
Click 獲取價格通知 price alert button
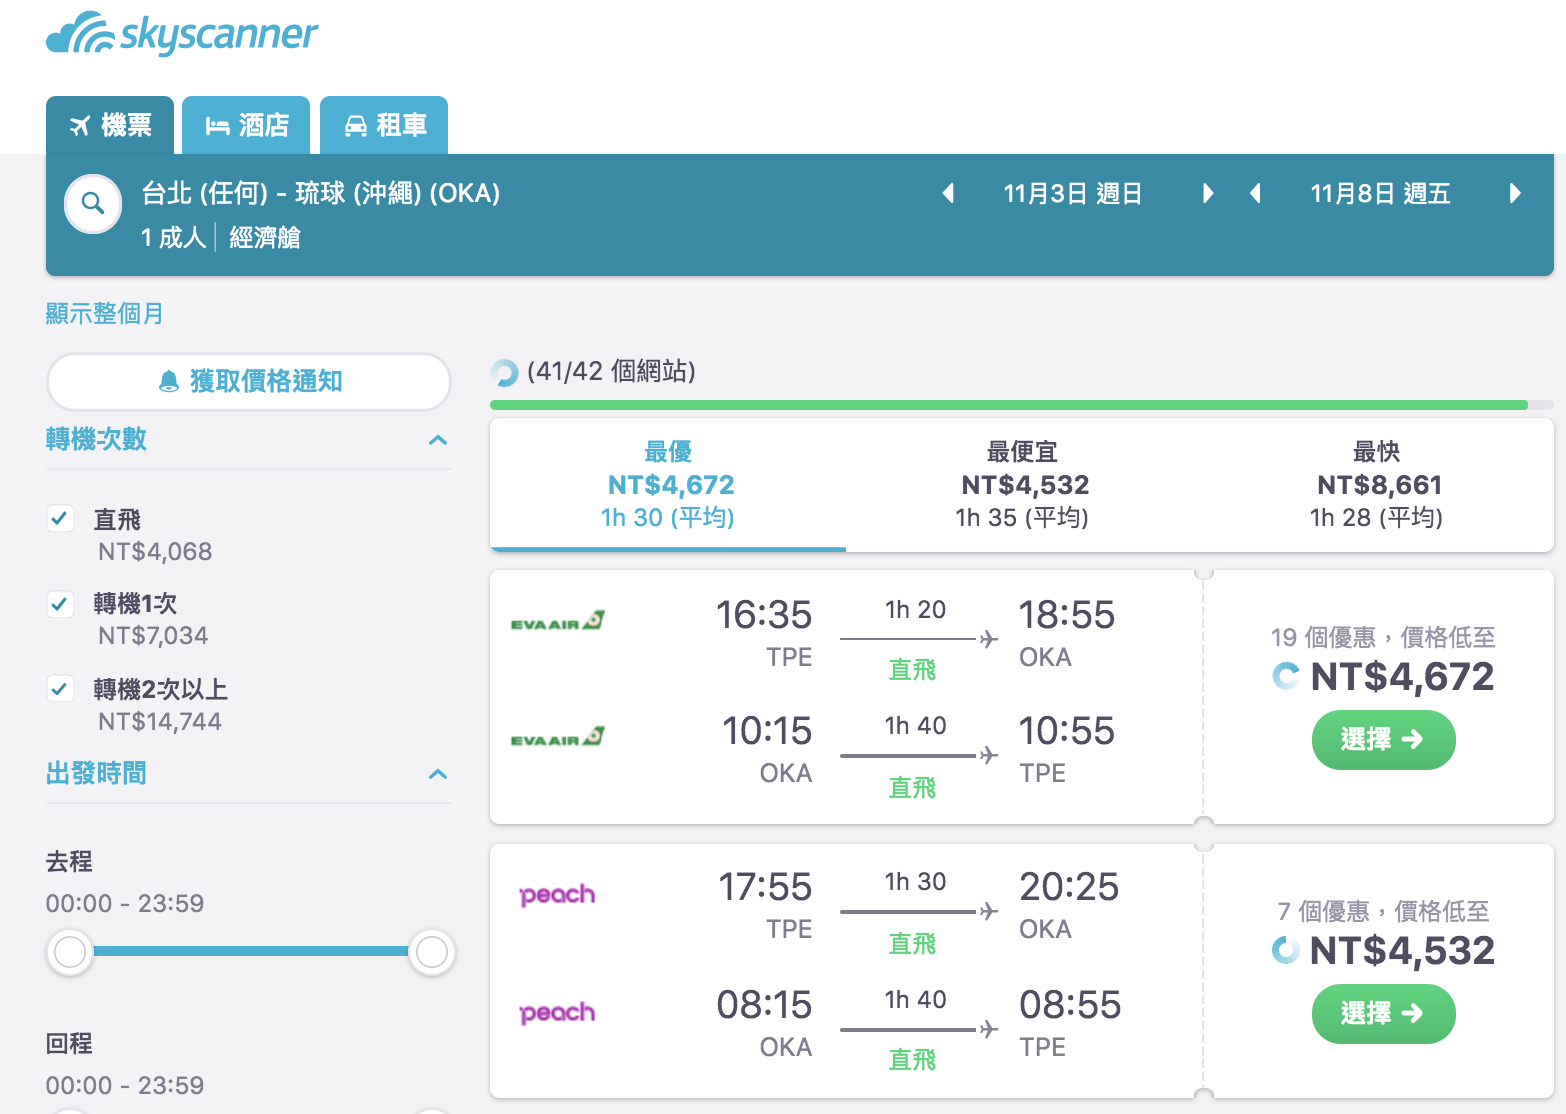tap(249, 381)
